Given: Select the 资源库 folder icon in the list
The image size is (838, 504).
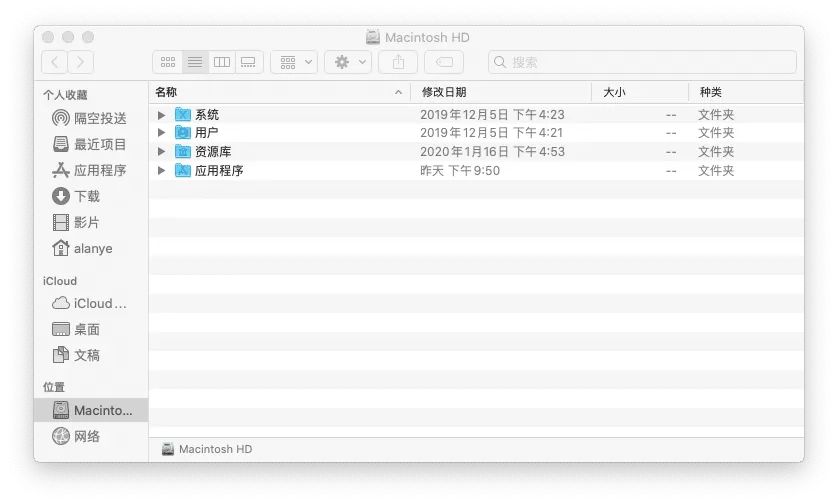Looking at the screenshot, I should coord(183,151).
